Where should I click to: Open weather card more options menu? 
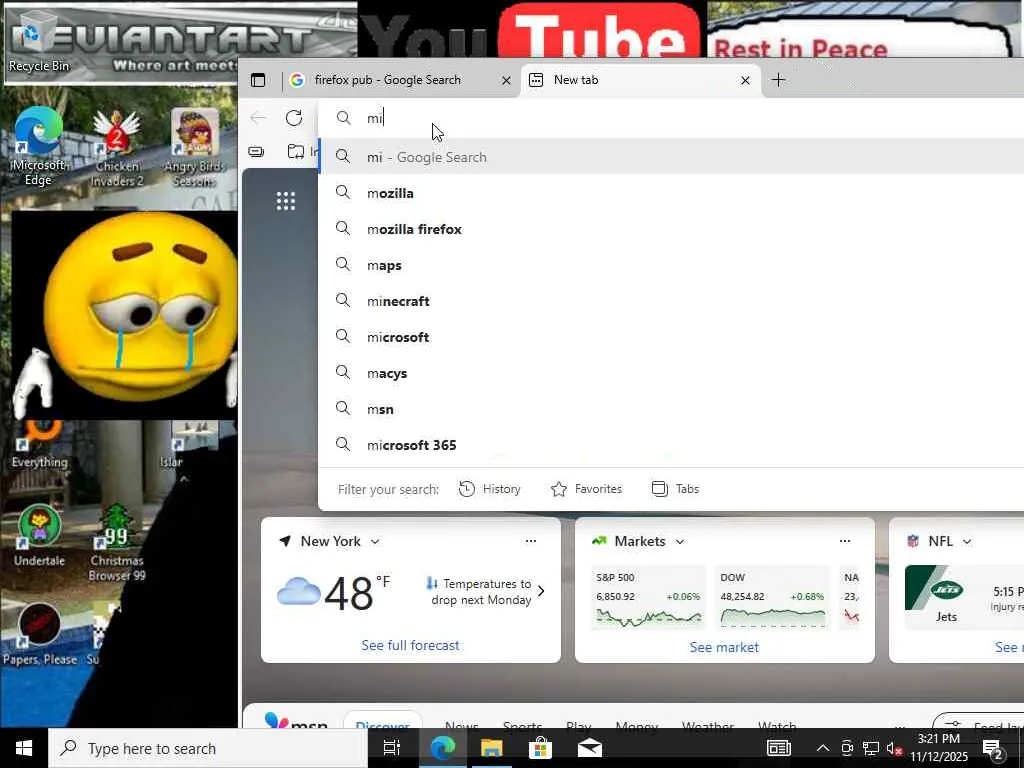coord(531,541)
